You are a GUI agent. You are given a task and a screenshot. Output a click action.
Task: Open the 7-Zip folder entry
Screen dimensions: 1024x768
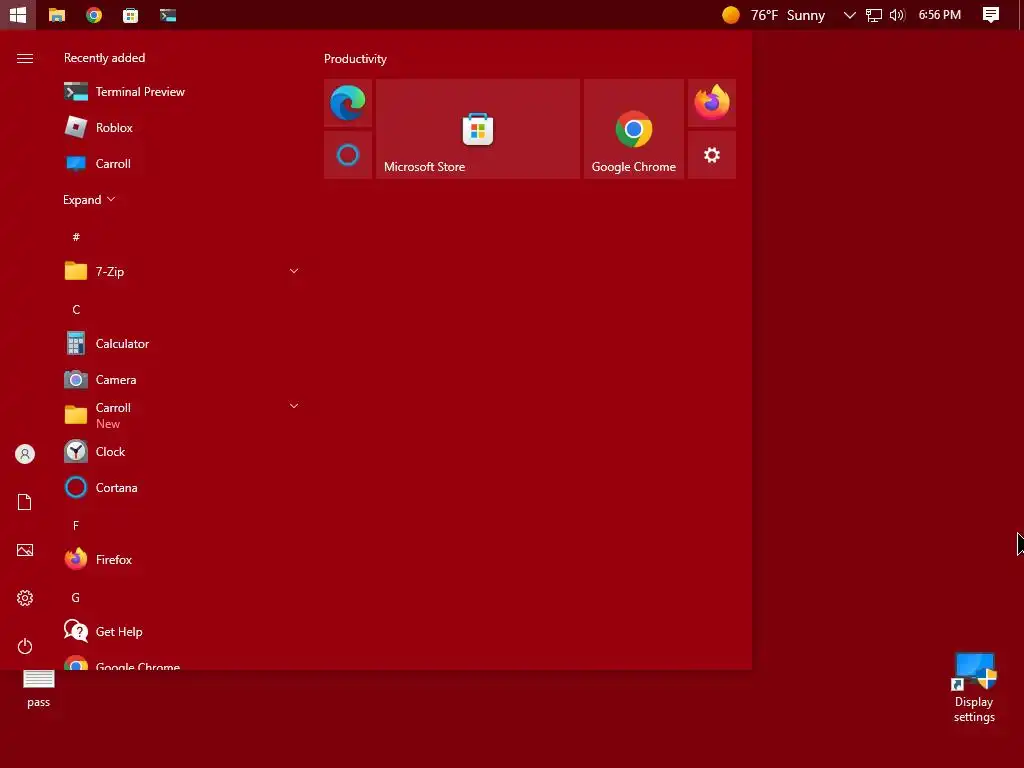tap(183, 271)
